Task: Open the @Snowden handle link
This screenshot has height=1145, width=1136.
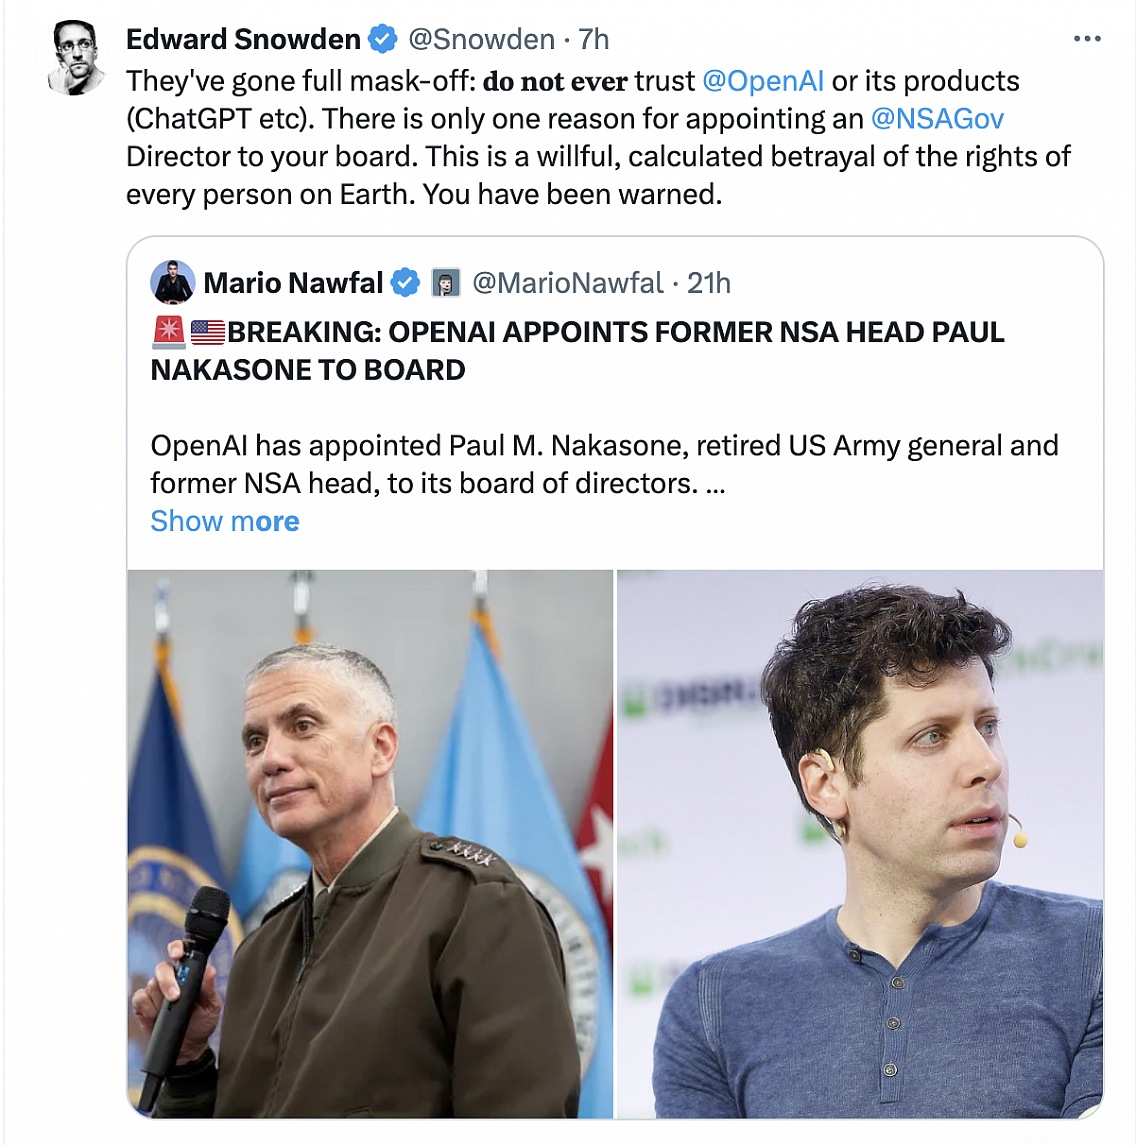Action: click(481, 39)
